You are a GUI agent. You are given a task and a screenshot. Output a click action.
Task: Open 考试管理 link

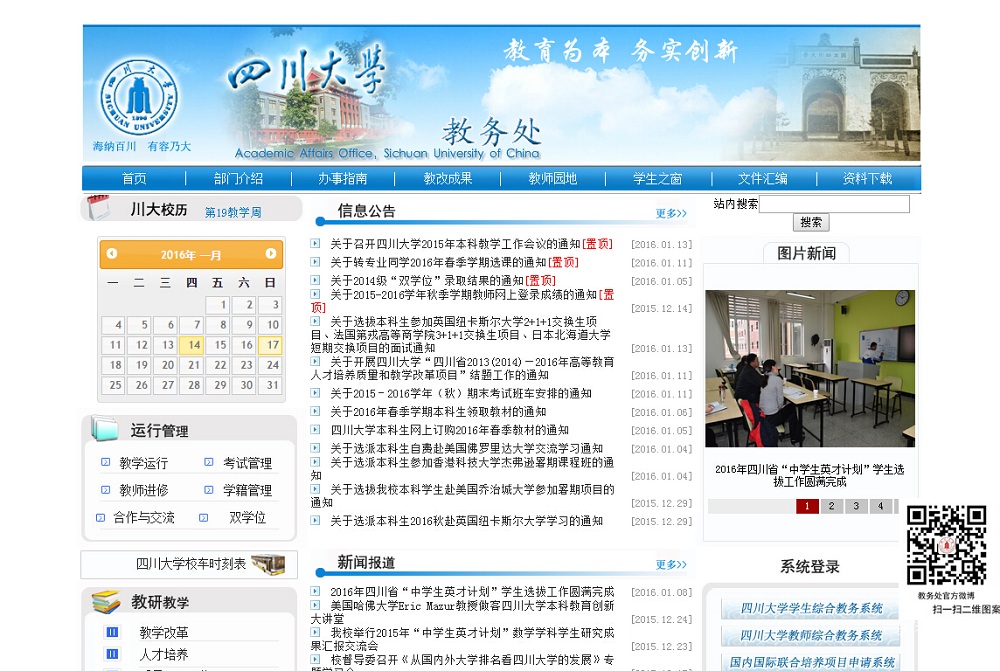(x=247, y=463)
